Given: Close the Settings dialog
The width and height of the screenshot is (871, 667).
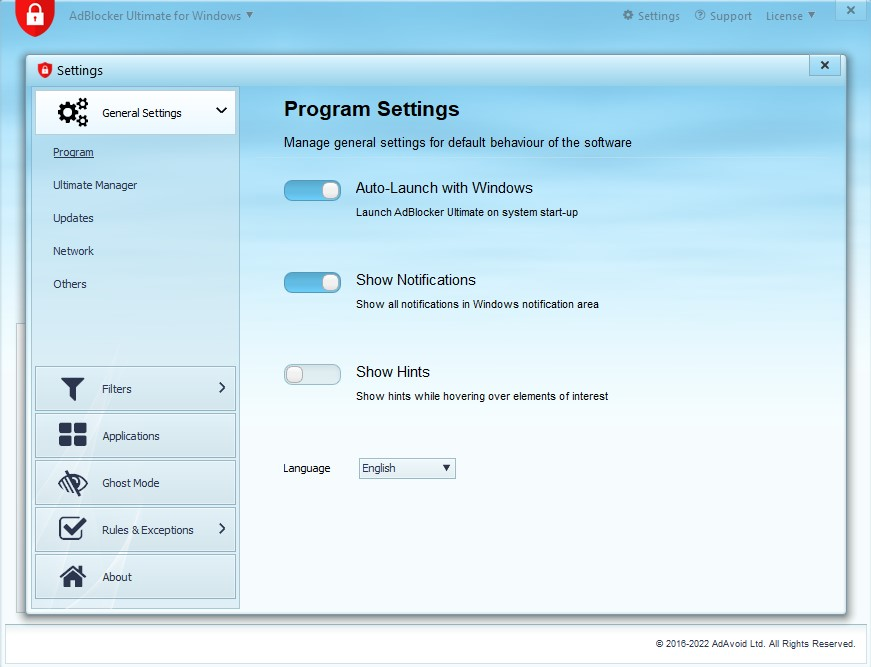Looking at the screenshot, I should [x=825, y=66].
